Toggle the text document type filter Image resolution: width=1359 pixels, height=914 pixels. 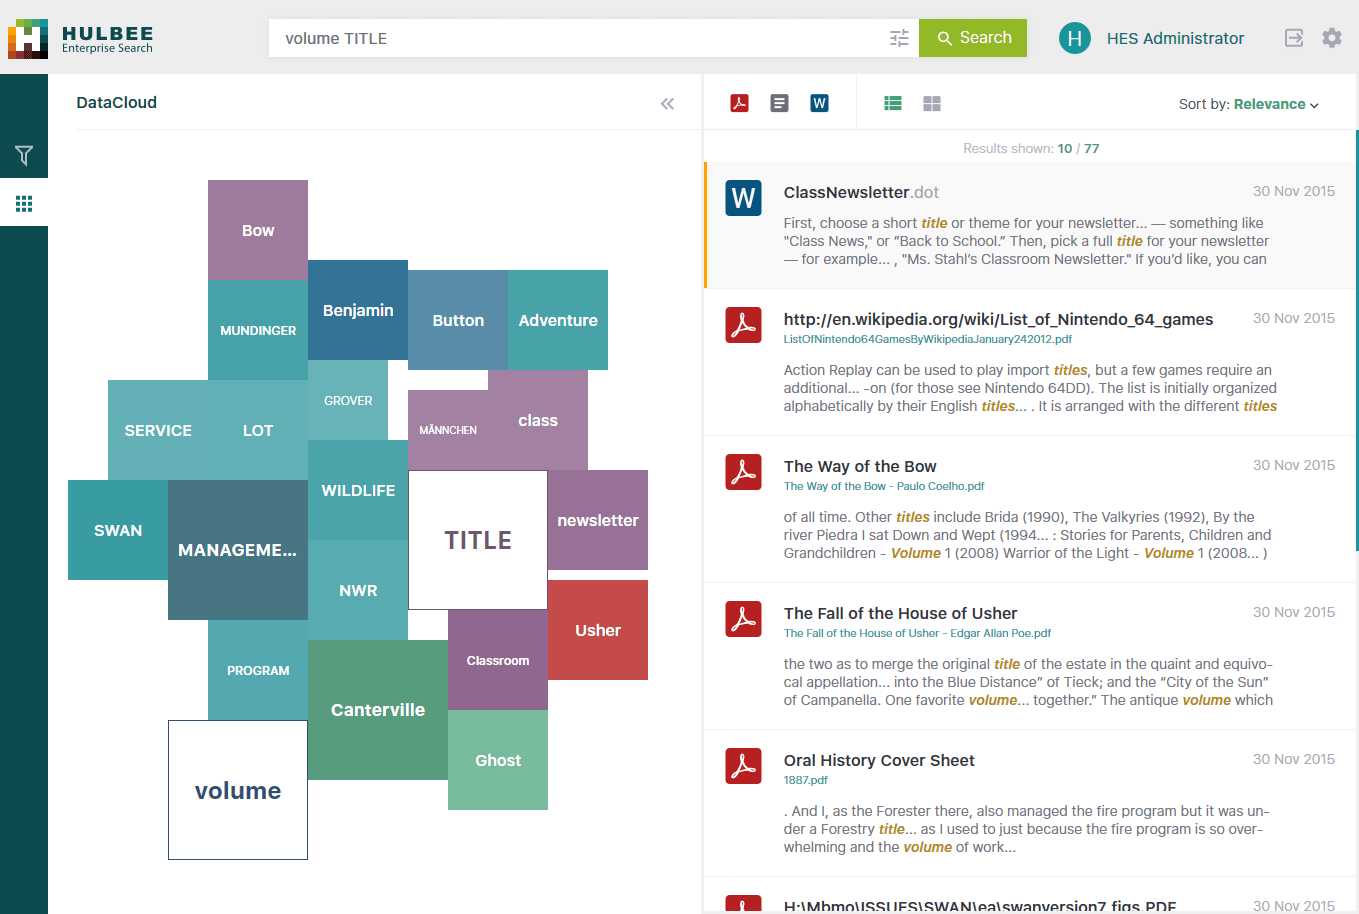(x=779, y=103)
